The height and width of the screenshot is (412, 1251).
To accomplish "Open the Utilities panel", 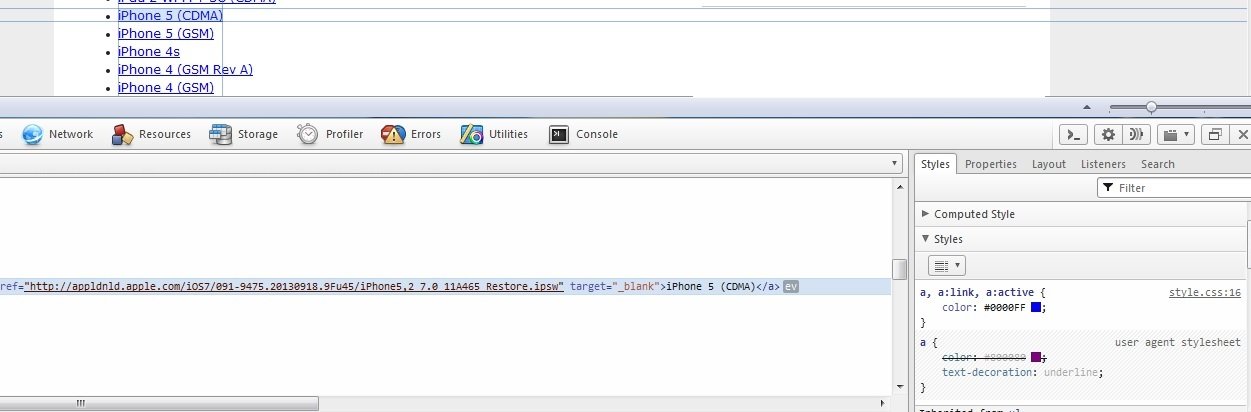I will pos(494,134).
